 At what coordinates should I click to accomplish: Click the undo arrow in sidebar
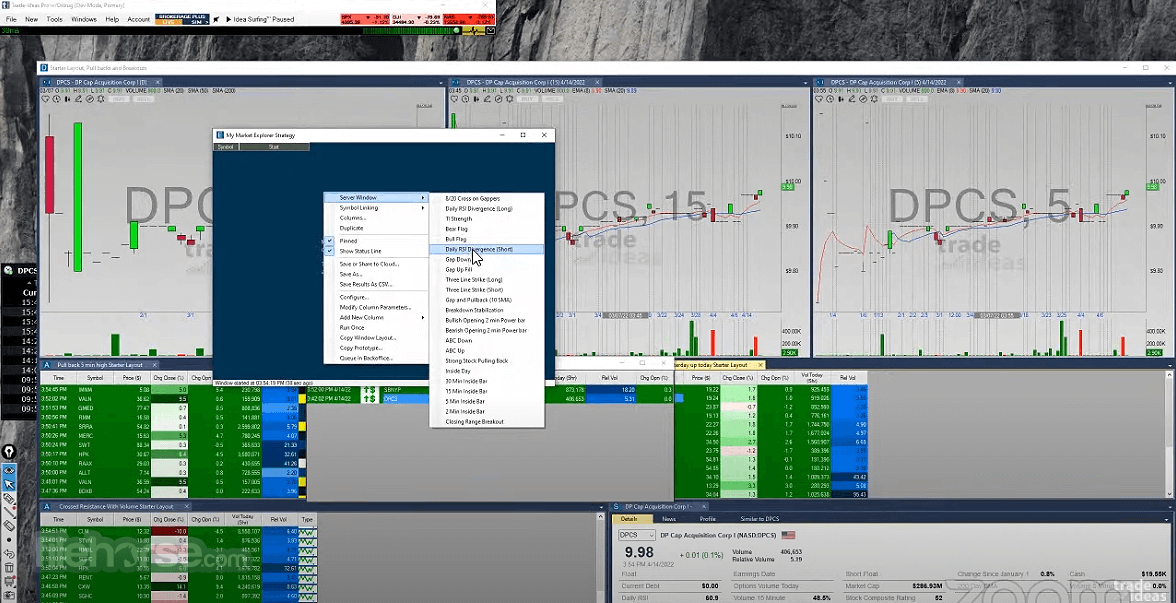click(x=8, y=554)
